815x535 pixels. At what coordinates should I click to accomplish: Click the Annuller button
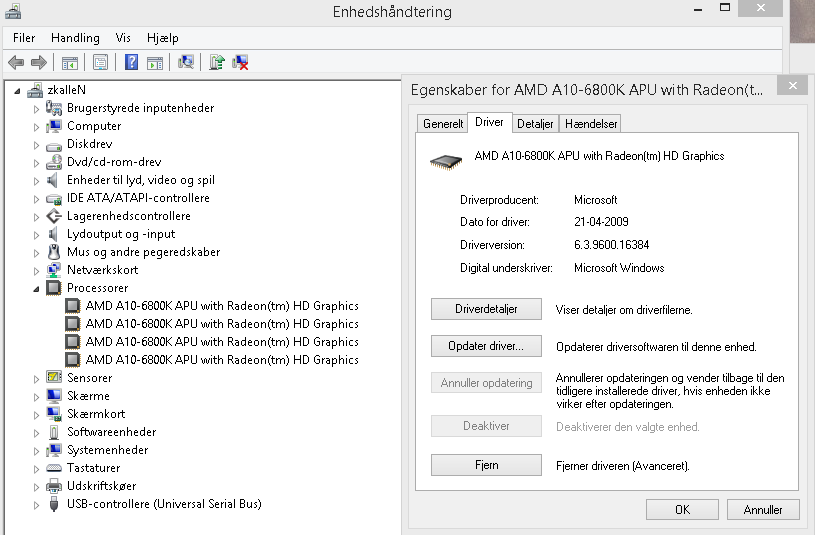[763, 510]
